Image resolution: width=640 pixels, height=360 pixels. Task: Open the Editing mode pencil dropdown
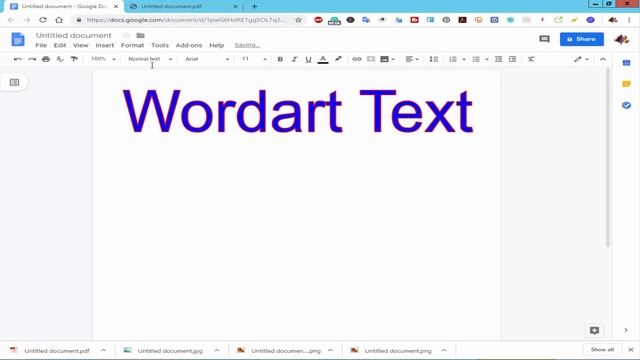coord(581,59)
